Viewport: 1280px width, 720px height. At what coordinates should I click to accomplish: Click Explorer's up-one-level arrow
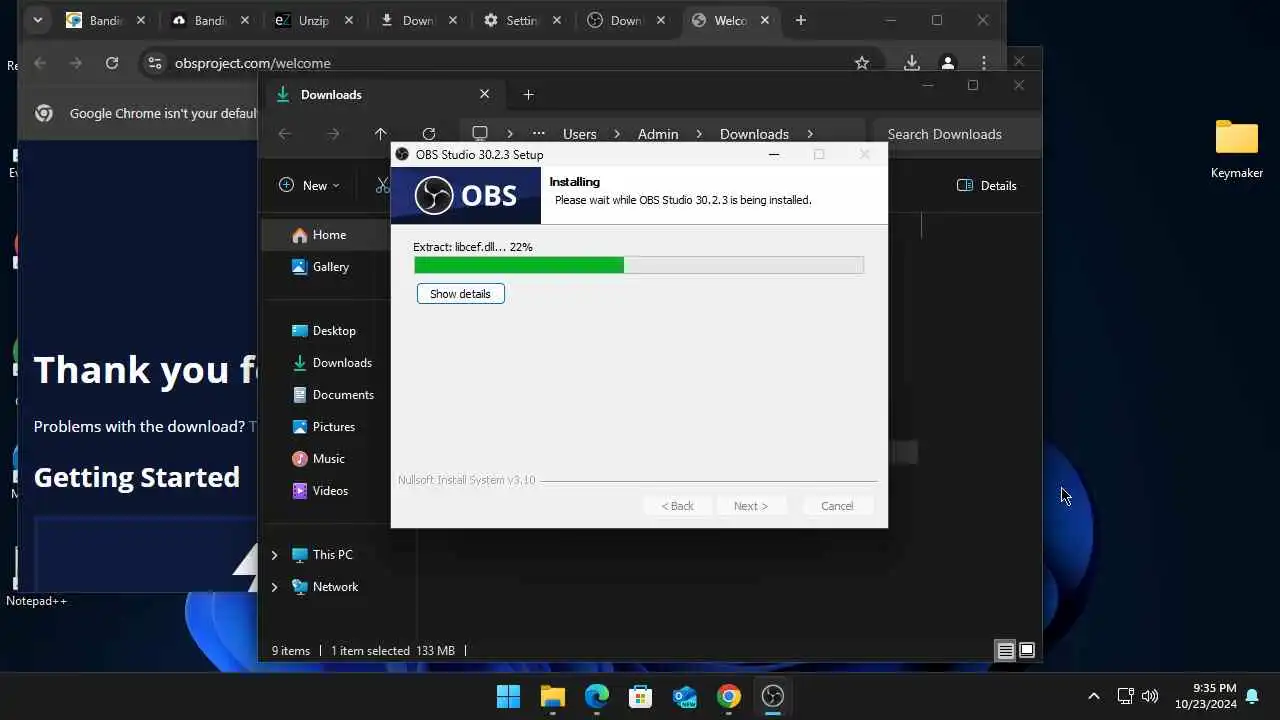pos(380,134)
